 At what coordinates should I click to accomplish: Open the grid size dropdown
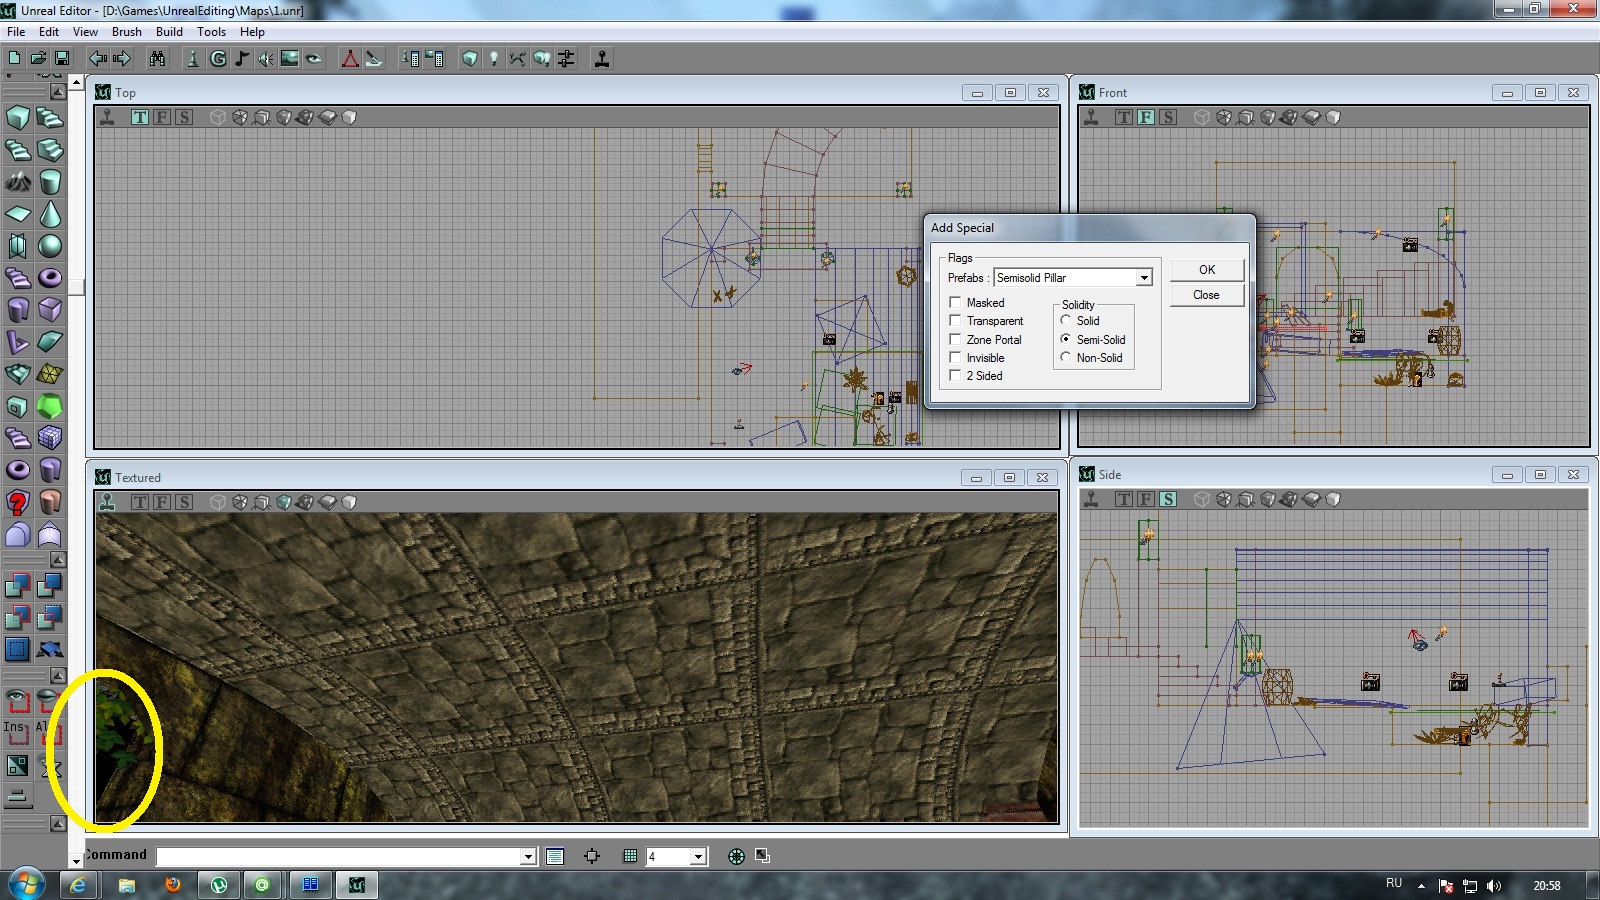click(x=698, y=857)
